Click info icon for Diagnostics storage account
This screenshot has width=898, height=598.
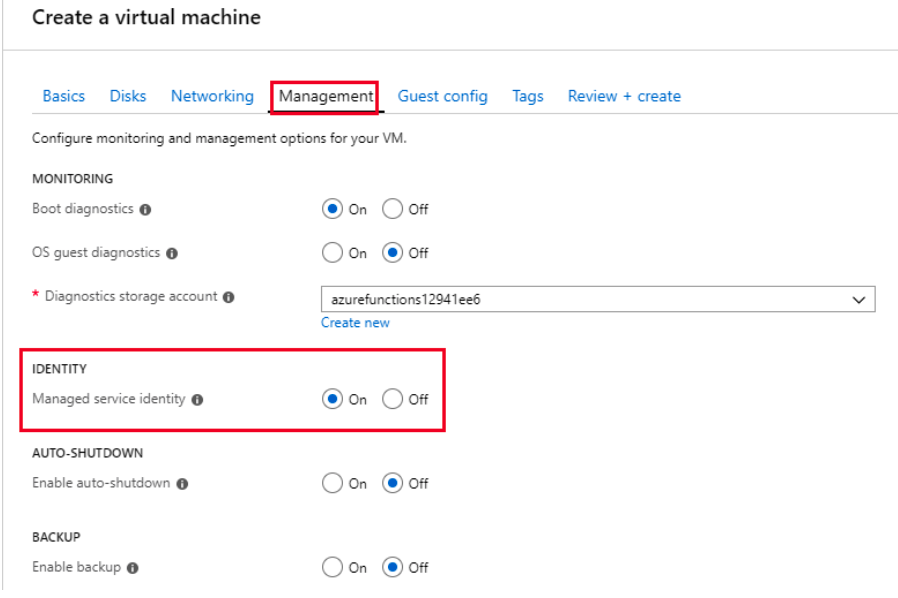229,298
